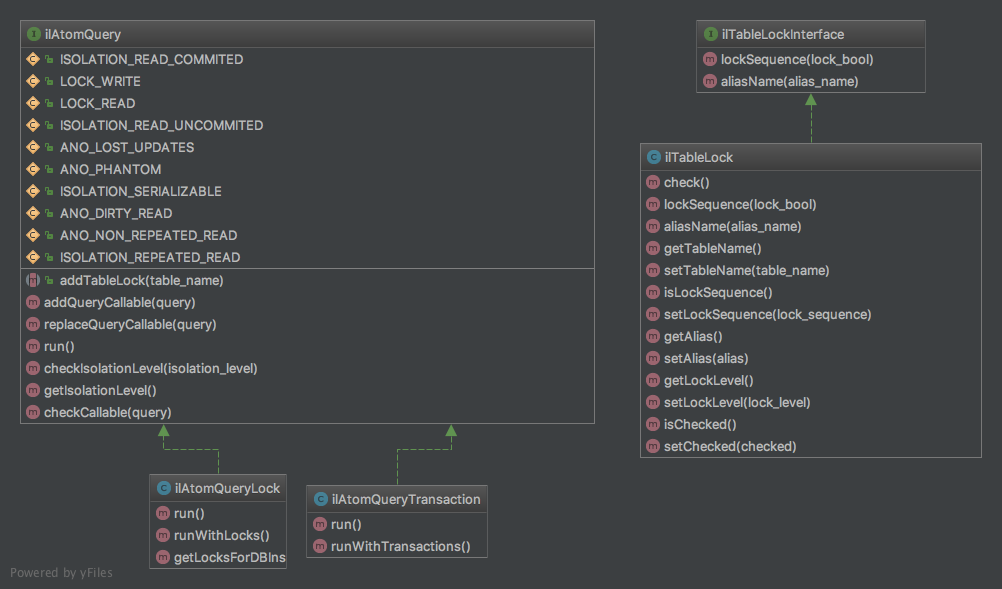Click the ilTableLock class icon
This screenshot has width=1002, height=589.
[653, 157]
